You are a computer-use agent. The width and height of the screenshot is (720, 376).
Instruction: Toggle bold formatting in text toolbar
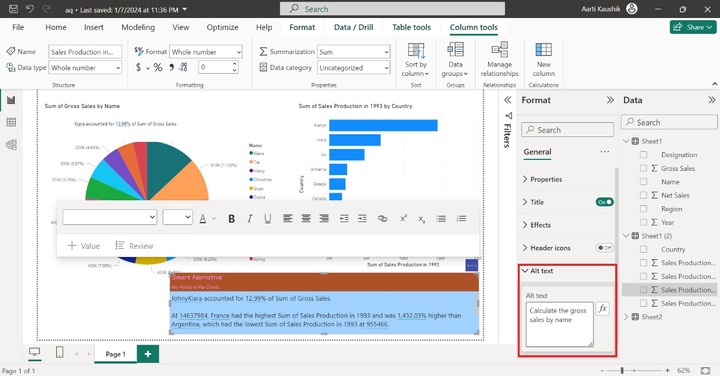coord(231,219)
